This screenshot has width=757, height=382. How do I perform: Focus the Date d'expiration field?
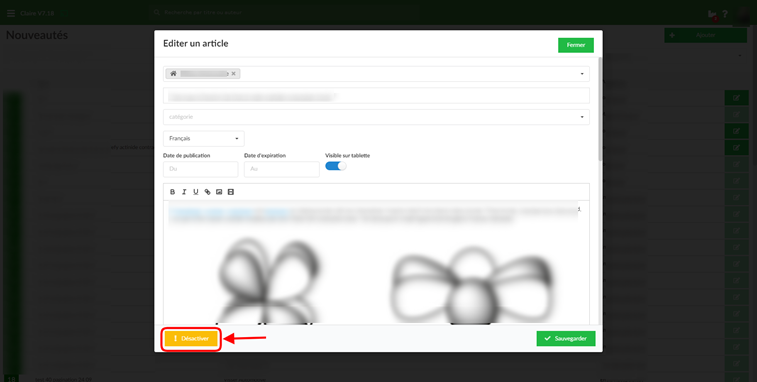tap(282, 170)
